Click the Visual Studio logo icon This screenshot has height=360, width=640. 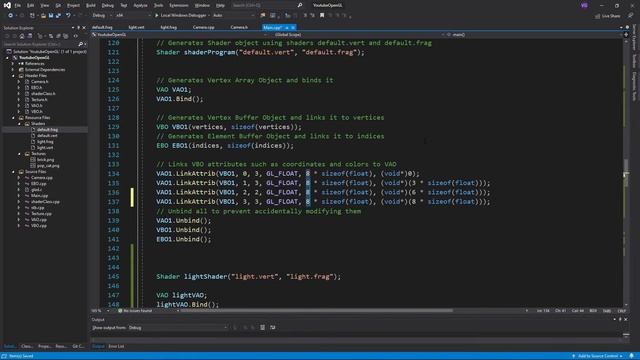(7, 5)
